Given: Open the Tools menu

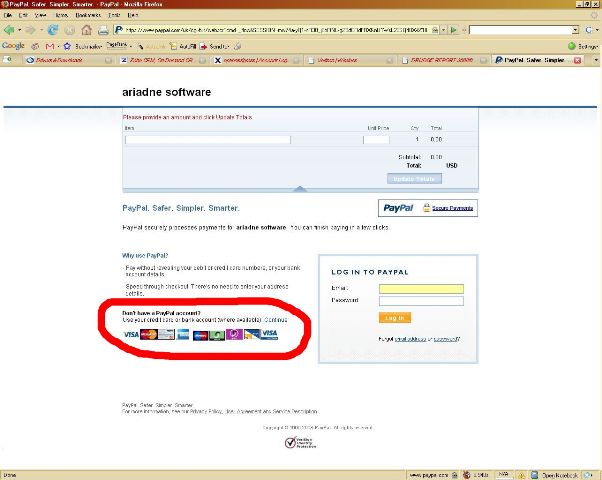Looking at the screenshot, I should (x=114, y=15).
